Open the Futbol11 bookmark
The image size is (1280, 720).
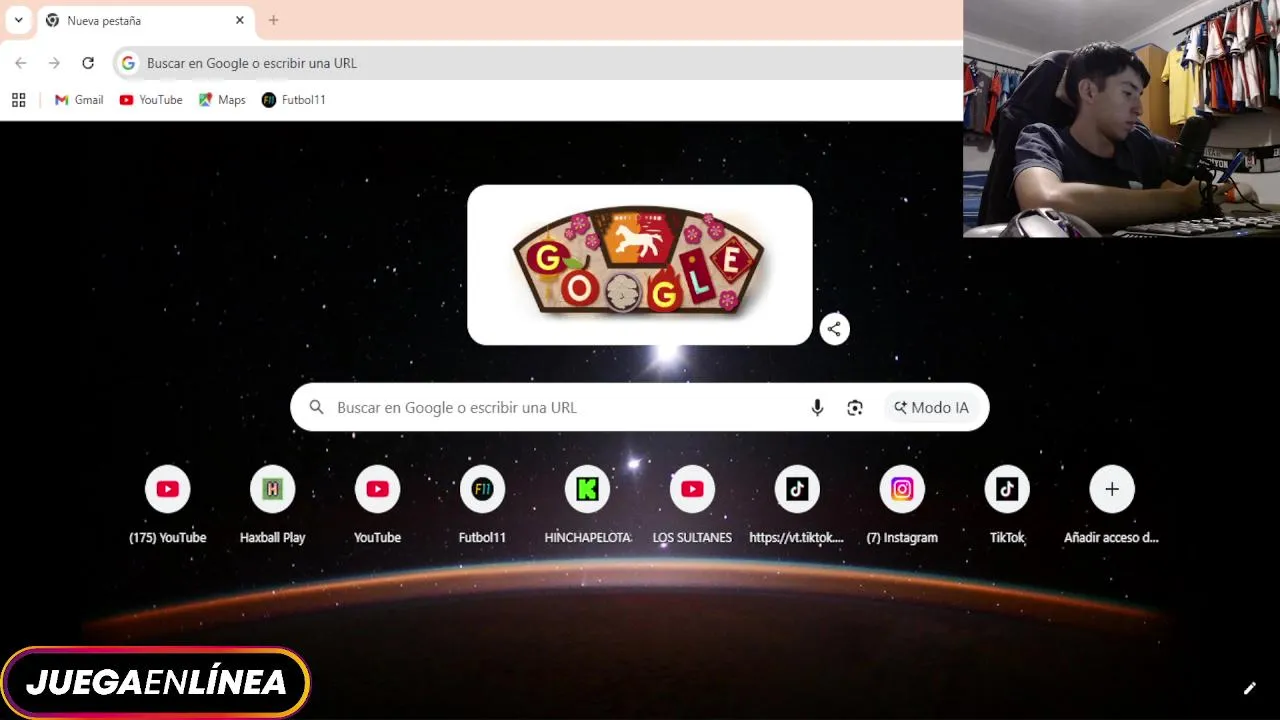(294, 100)
